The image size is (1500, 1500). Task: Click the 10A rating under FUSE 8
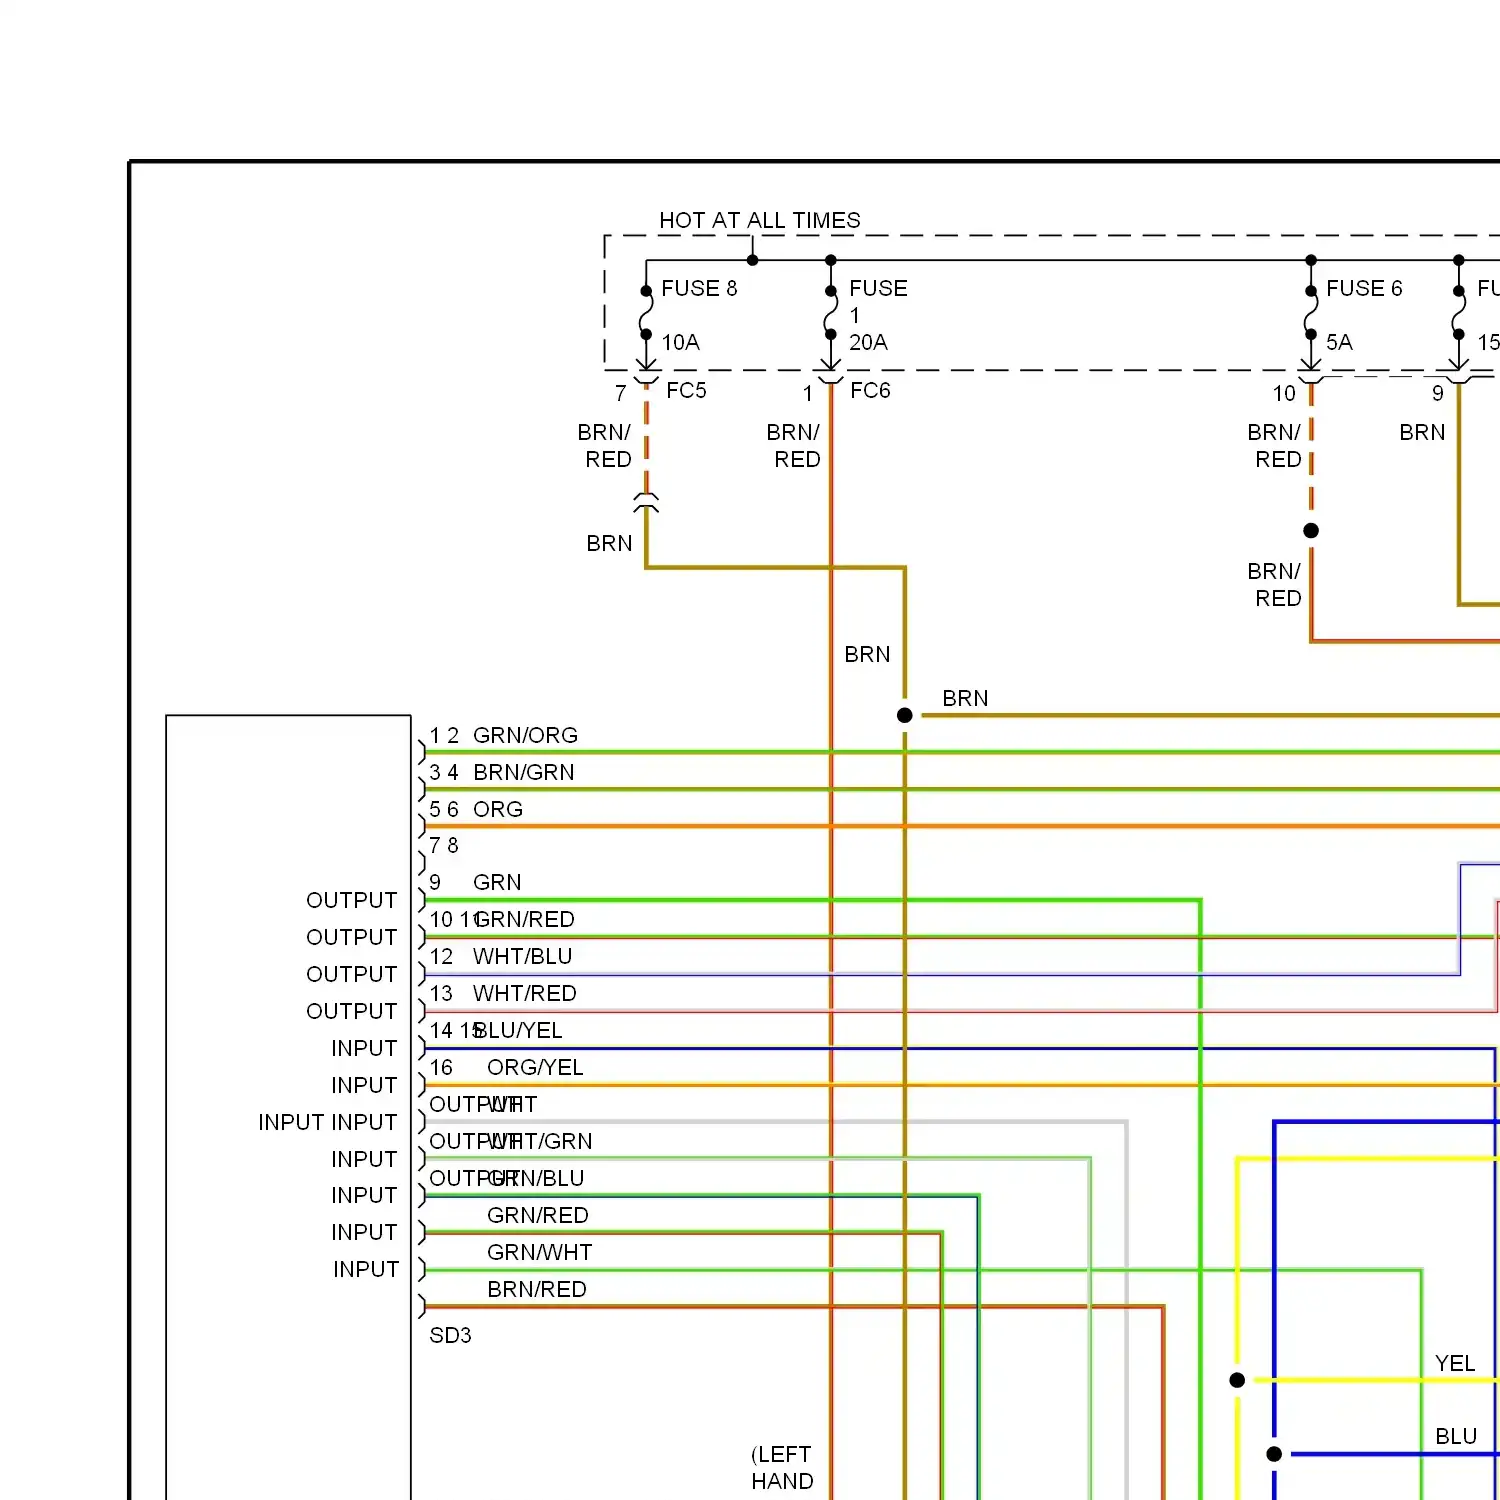coord(680,342)
